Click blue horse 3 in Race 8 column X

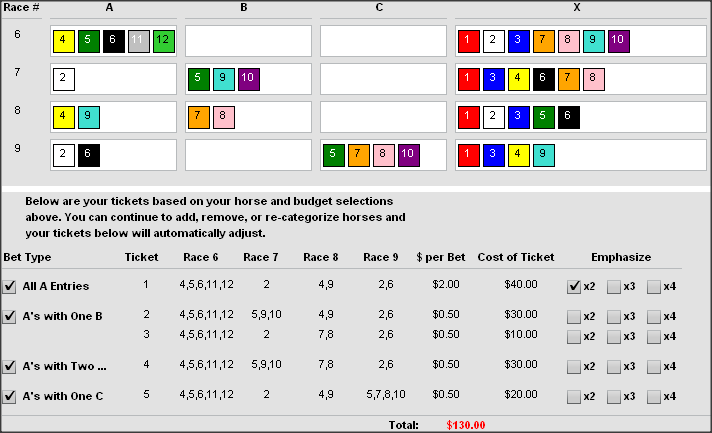pos(518,117)
